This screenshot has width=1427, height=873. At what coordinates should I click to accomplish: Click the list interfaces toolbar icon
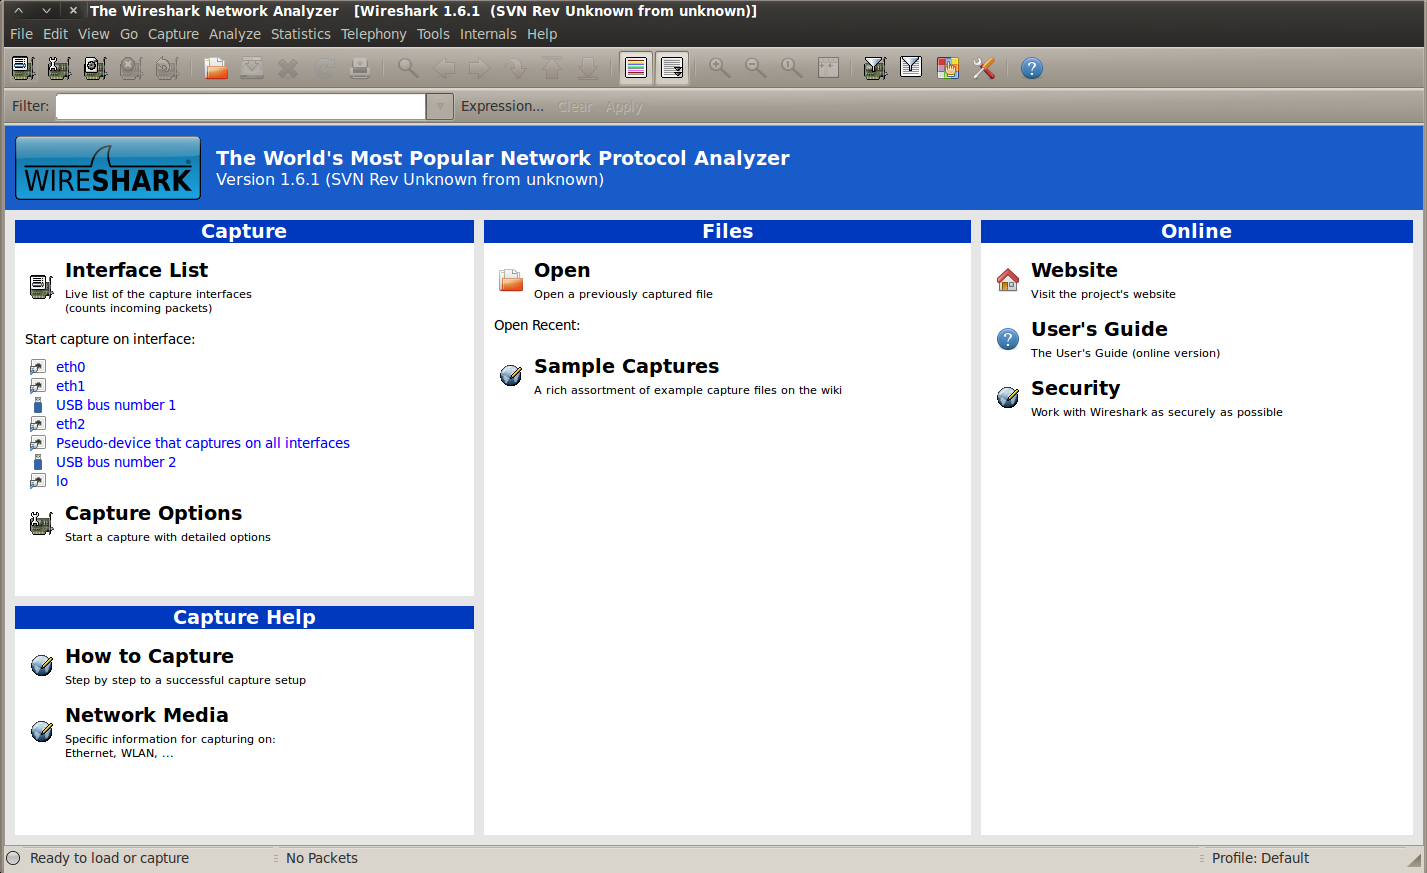pos(23,68)
